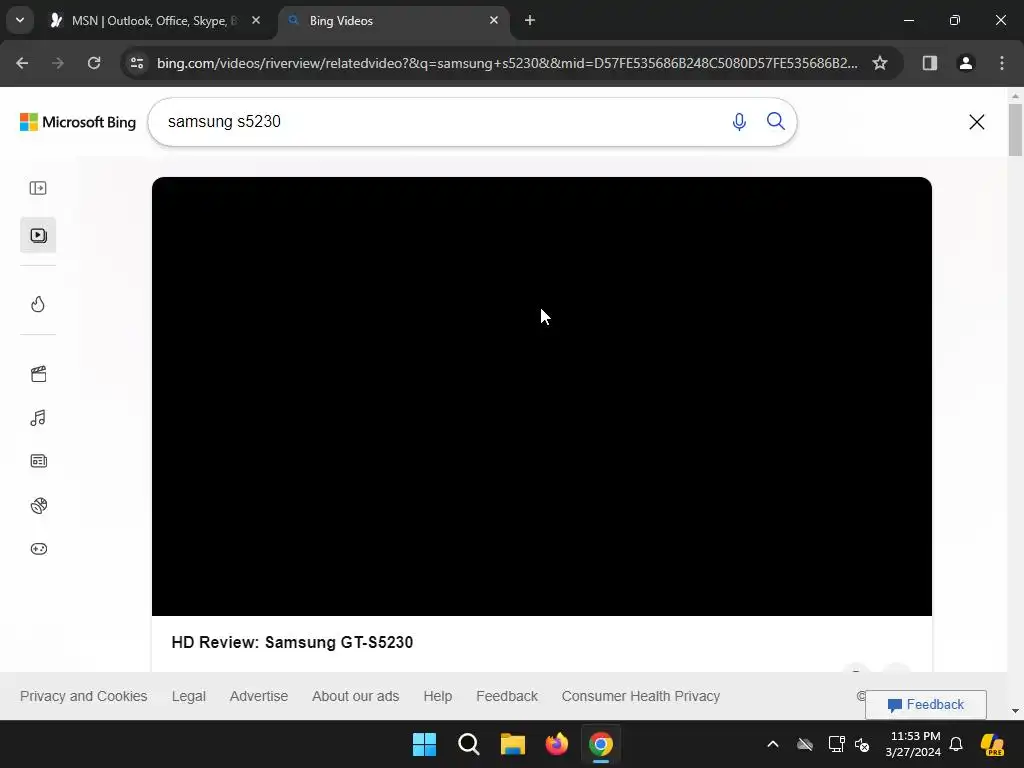Open the network status tray icon
Viewport: 1024px width, 768px height.
pyautogui.click(x=836, y=744)
